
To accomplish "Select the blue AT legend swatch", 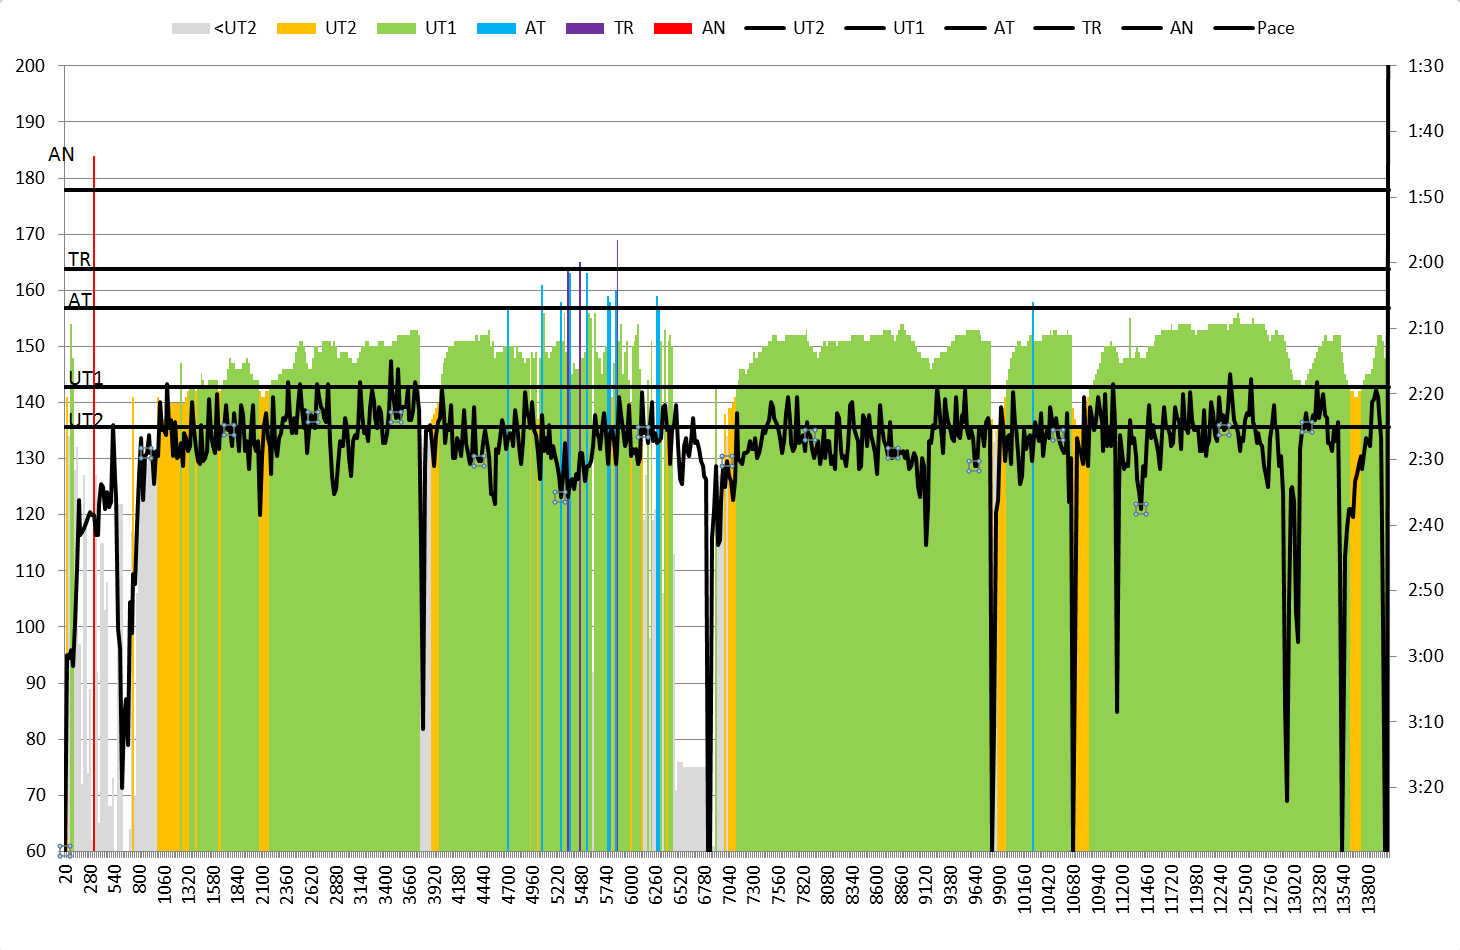I will pos(496,28).
